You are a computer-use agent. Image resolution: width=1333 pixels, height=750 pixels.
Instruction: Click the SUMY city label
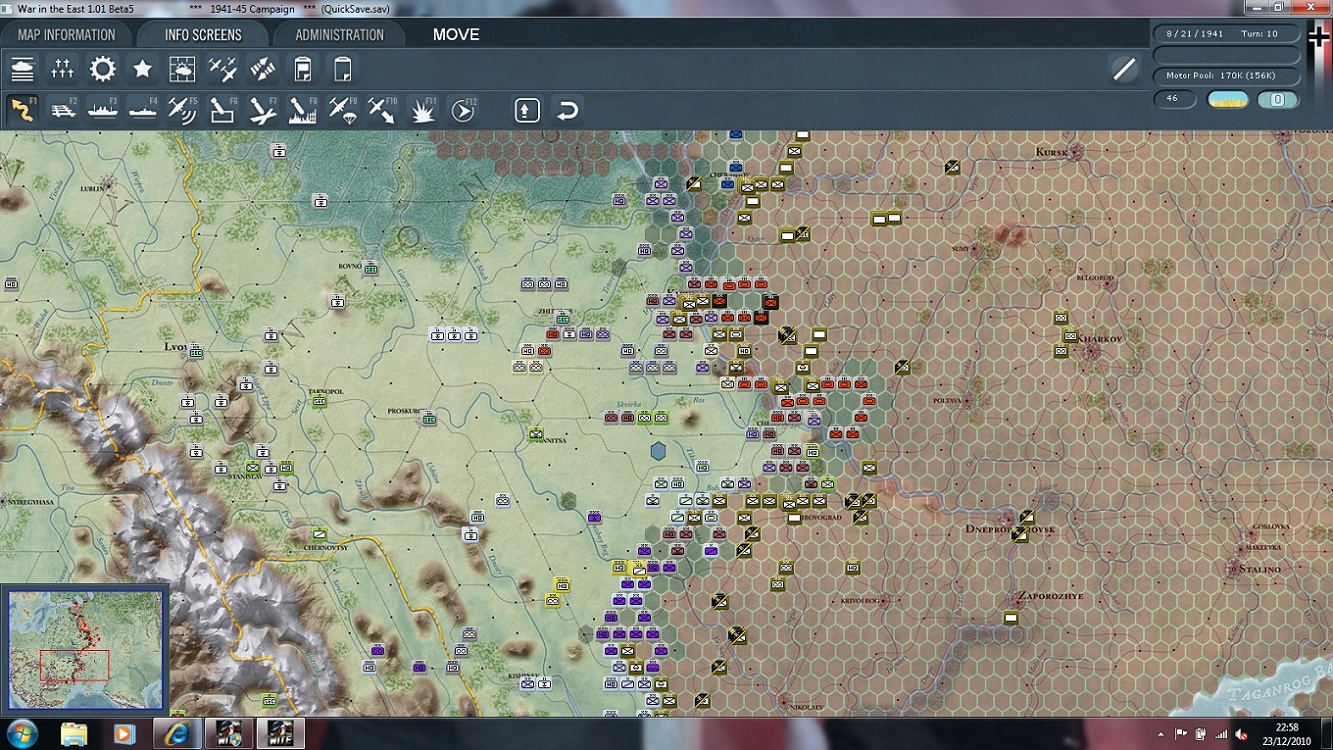coord(961,248)
